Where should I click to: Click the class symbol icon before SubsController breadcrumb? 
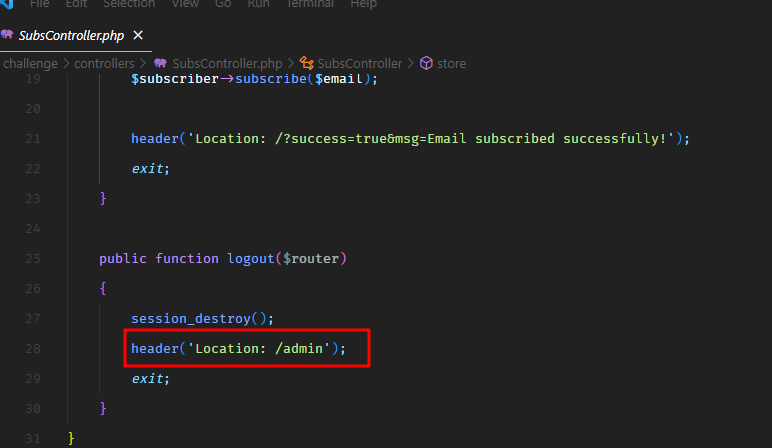[x=307, y=63]
